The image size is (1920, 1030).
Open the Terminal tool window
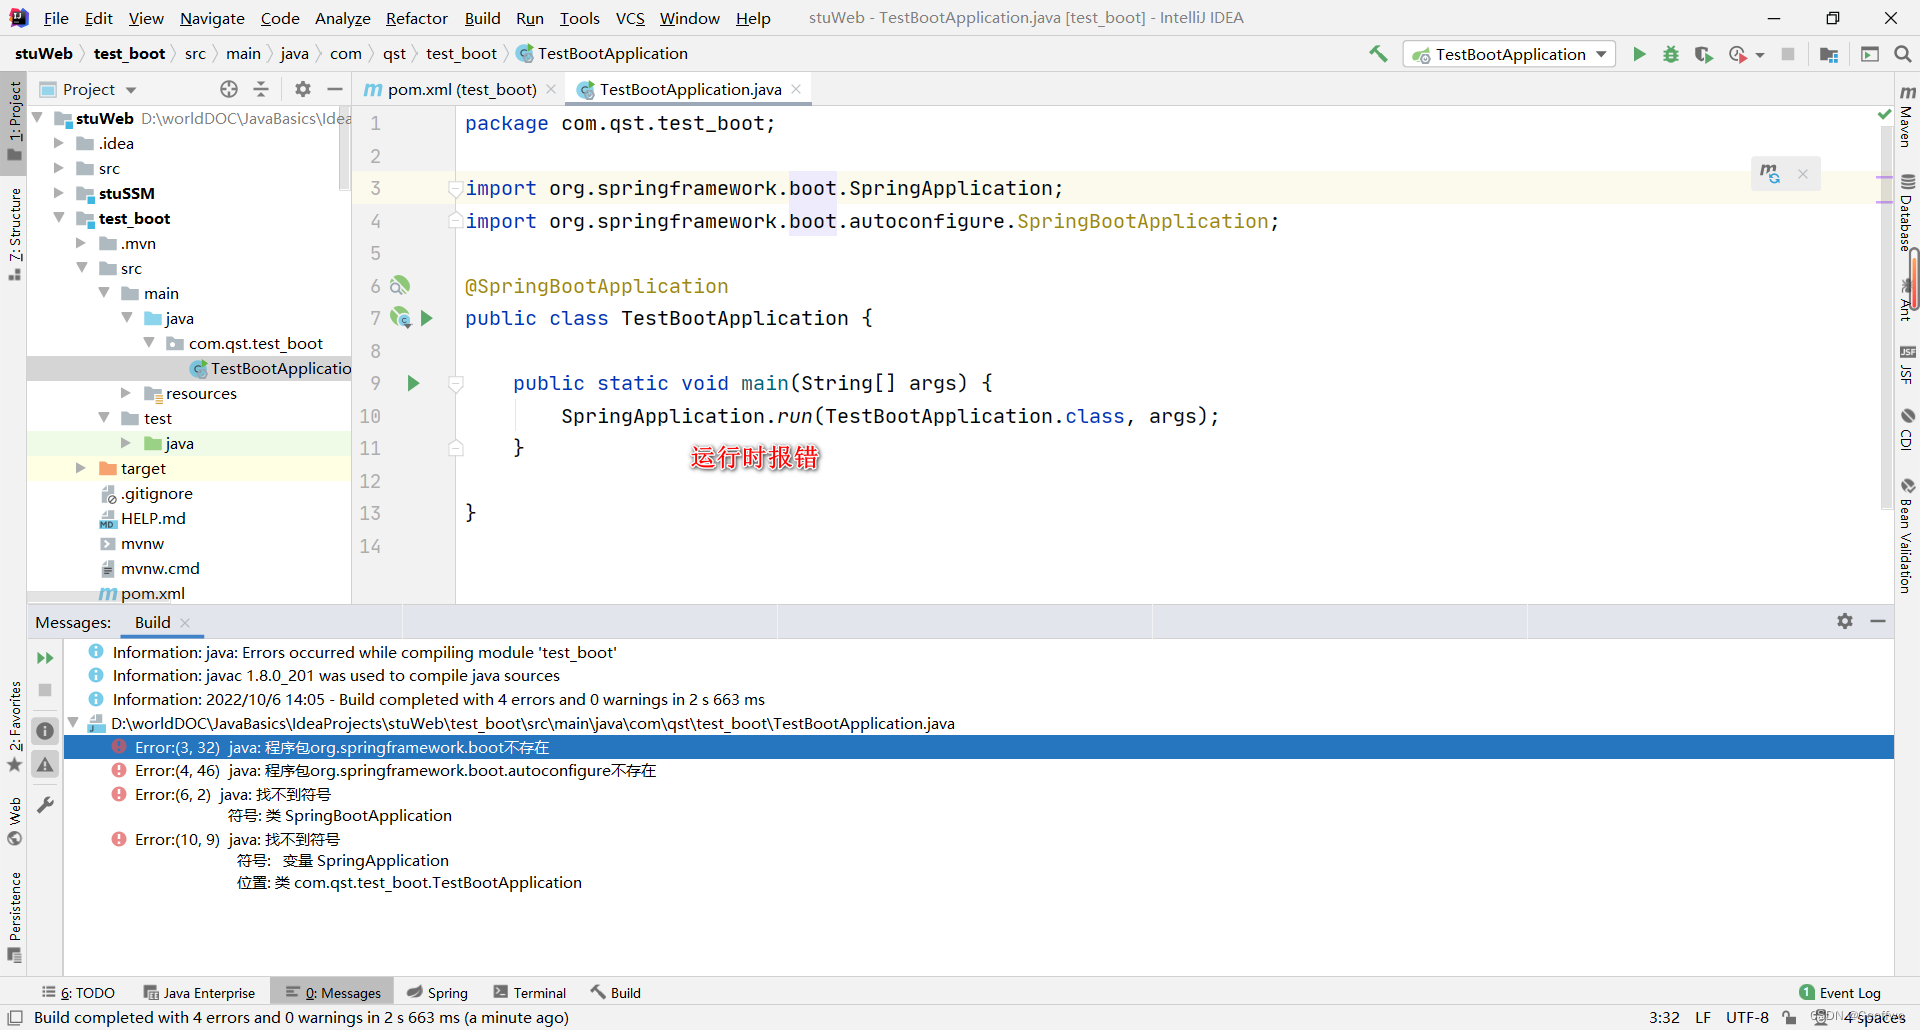530,992
